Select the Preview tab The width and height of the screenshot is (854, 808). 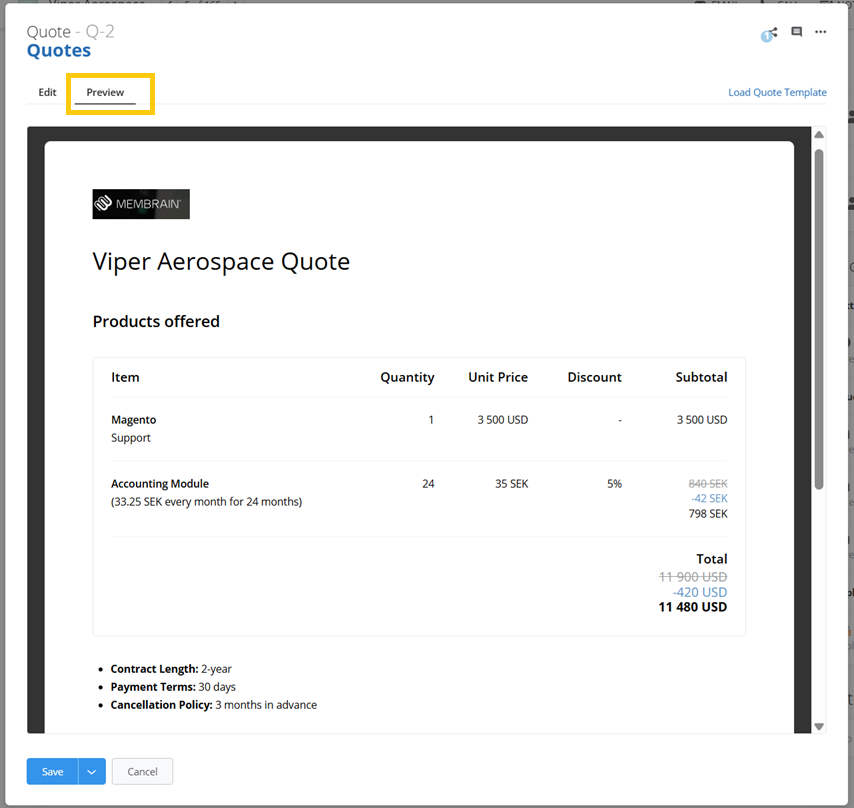[x=105, y=92]
